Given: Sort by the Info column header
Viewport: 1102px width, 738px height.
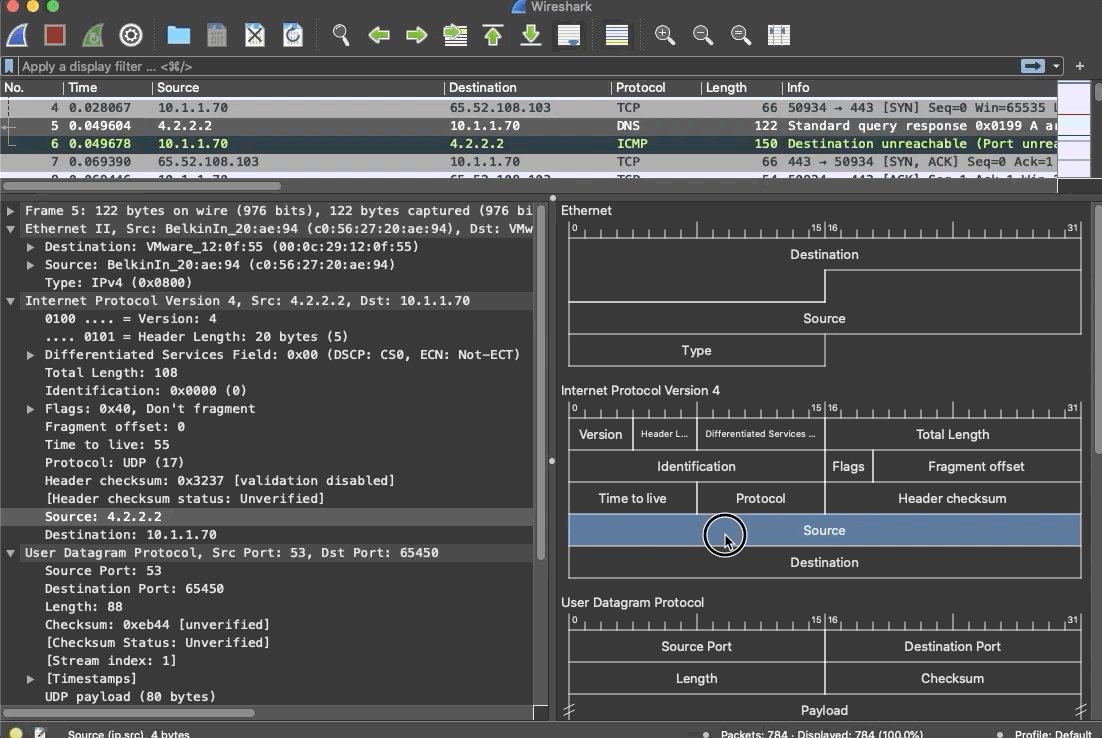Looking at the screenshot, I should (919, 88).
